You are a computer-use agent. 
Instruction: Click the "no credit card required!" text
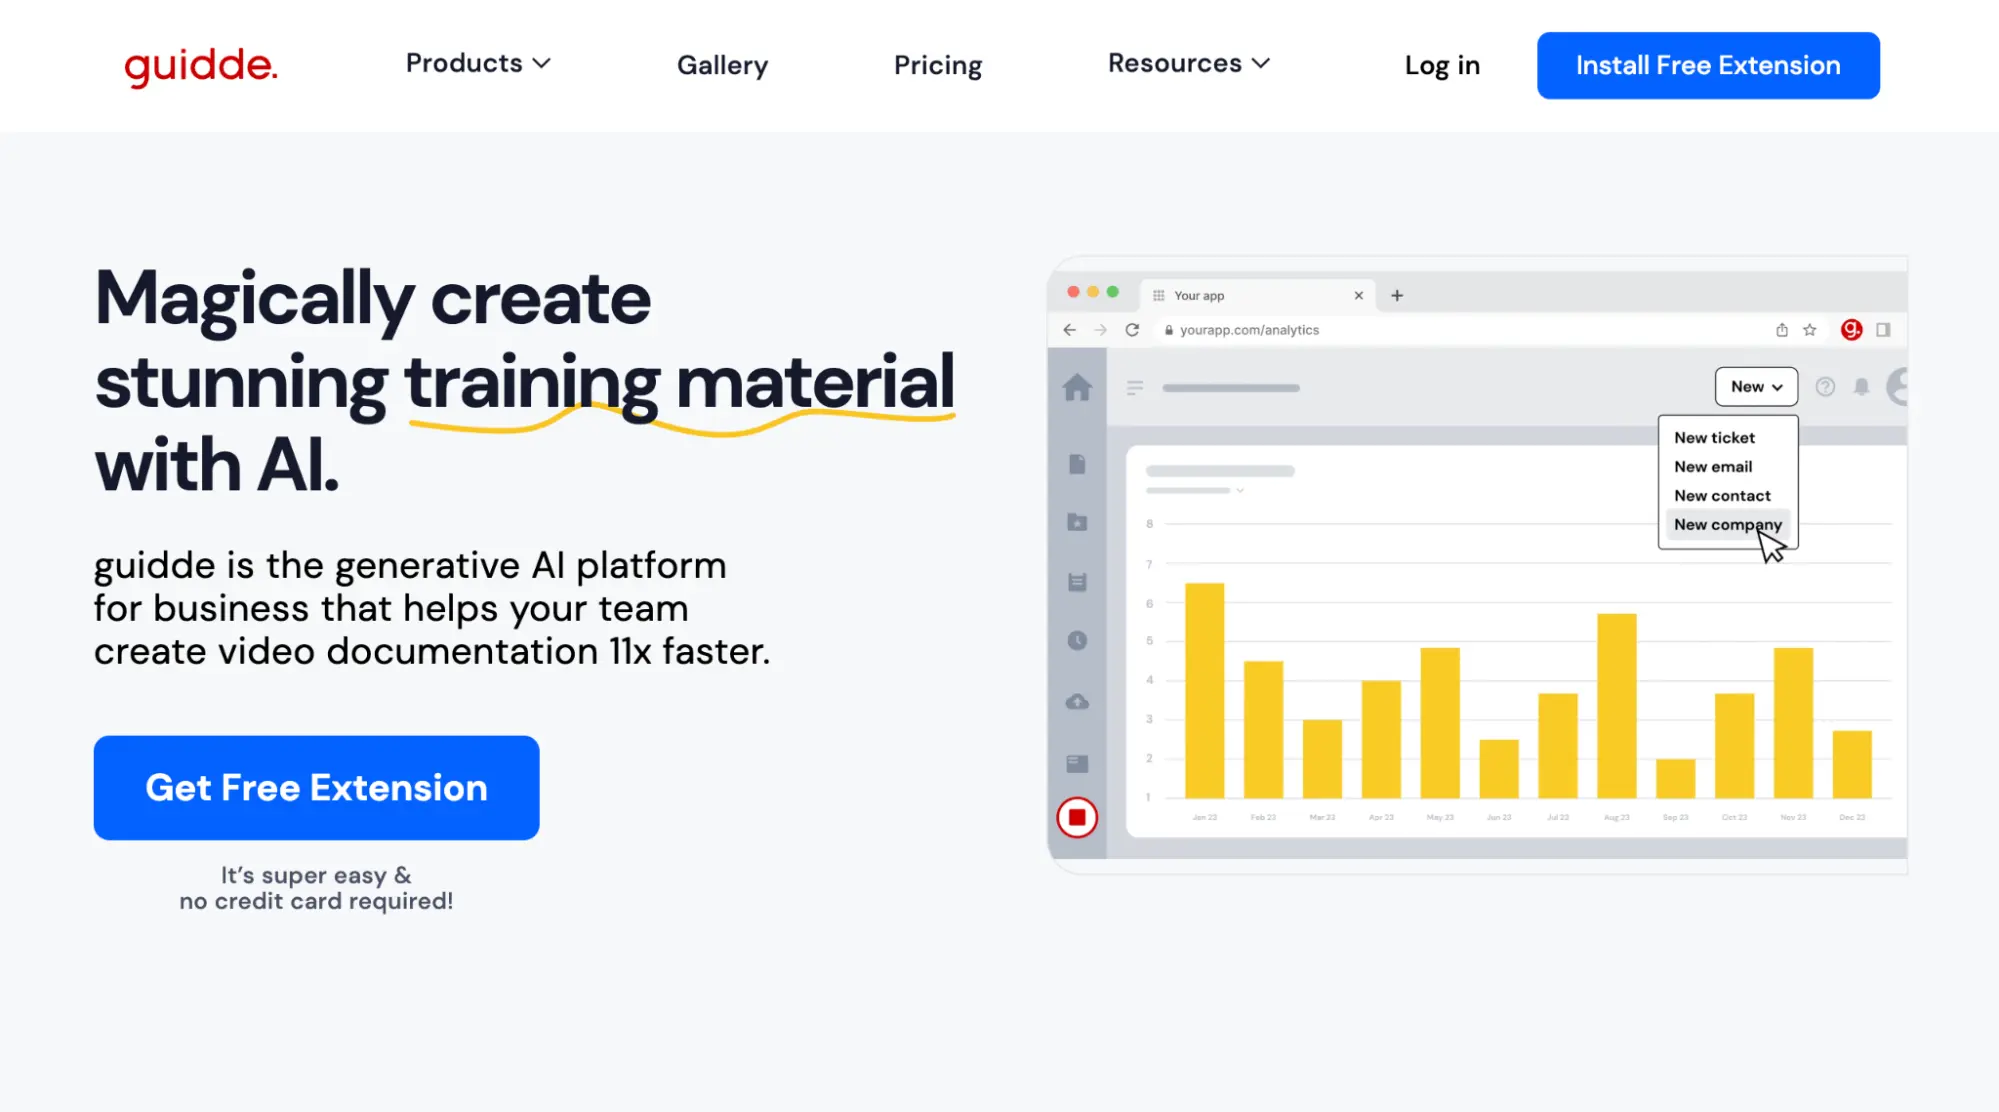pos(316,902)
